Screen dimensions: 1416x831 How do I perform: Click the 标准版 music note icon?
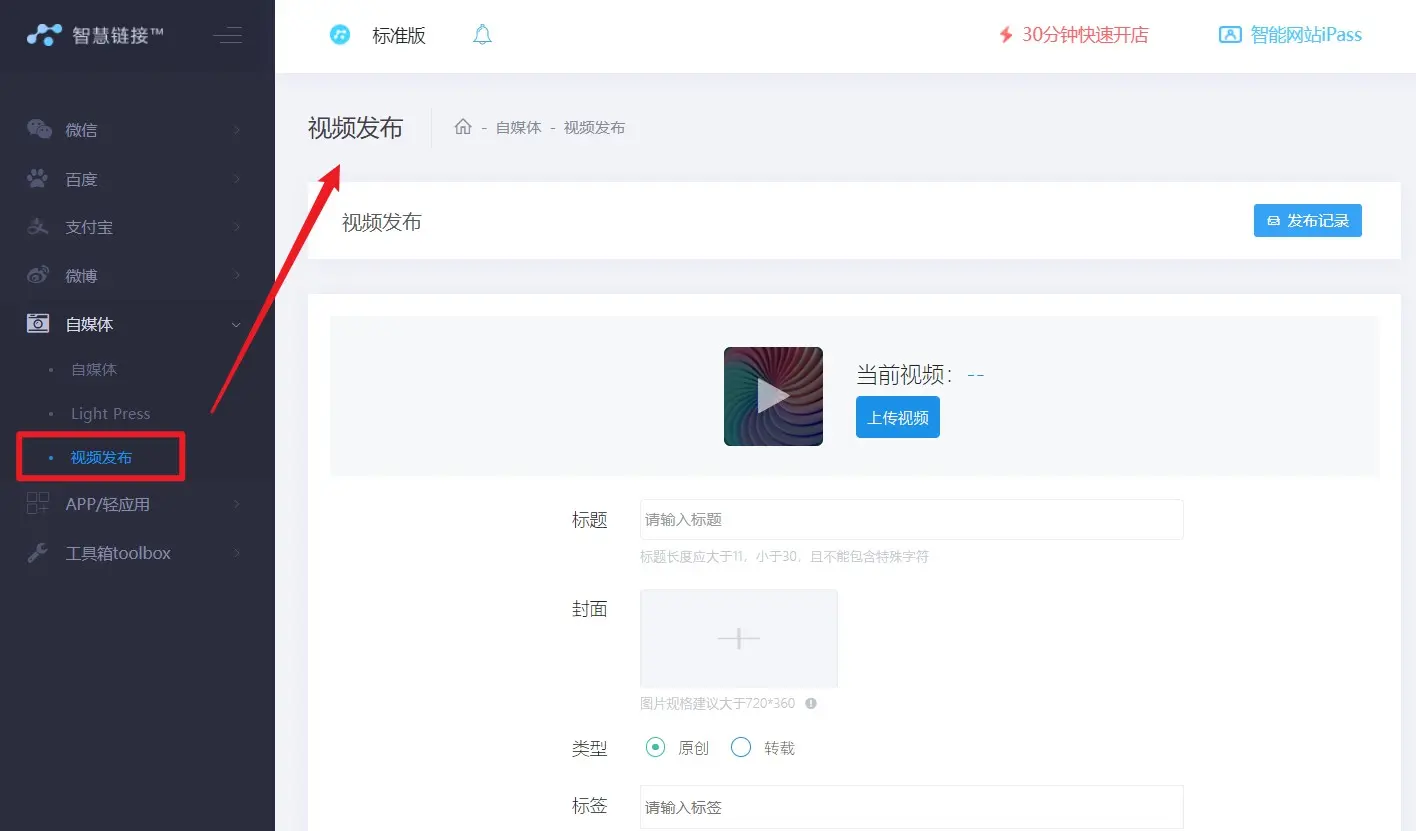coord(340,35)
